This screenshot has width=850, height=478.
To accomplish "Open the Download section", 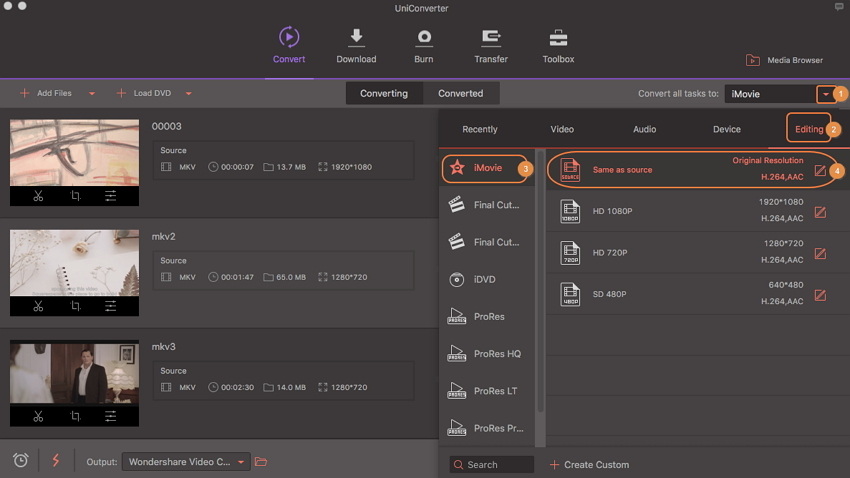I will click(x=356, y=45).
